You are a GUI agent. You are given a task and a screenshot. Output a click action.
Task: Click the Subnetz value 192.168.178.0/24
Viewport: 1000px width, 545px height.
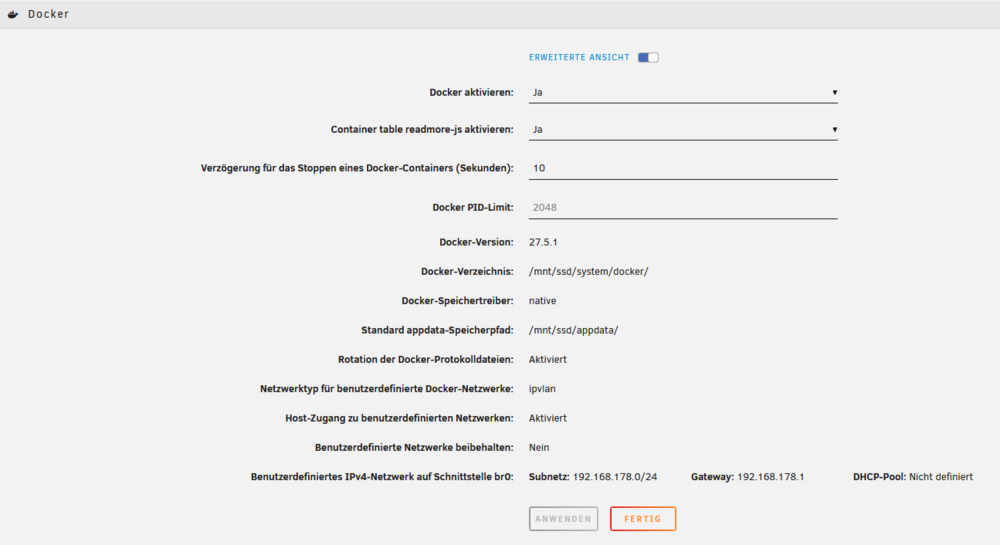[x=615, y=477]
